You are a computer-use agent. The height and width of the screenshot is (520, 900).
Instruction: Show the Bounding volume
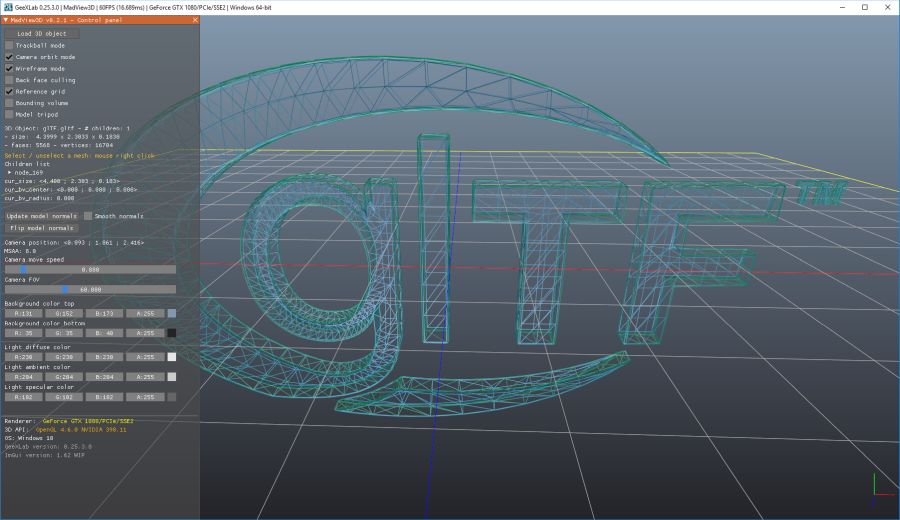pos(9,103)
